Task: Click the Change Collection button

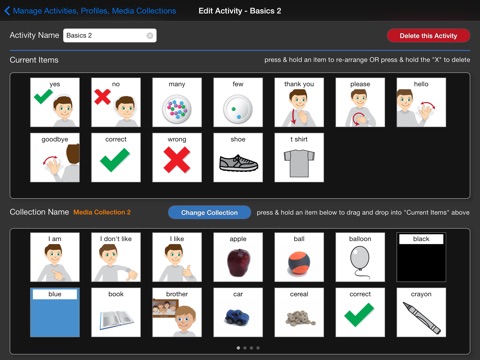Action: pyautogui.click(x=209, y=212)
